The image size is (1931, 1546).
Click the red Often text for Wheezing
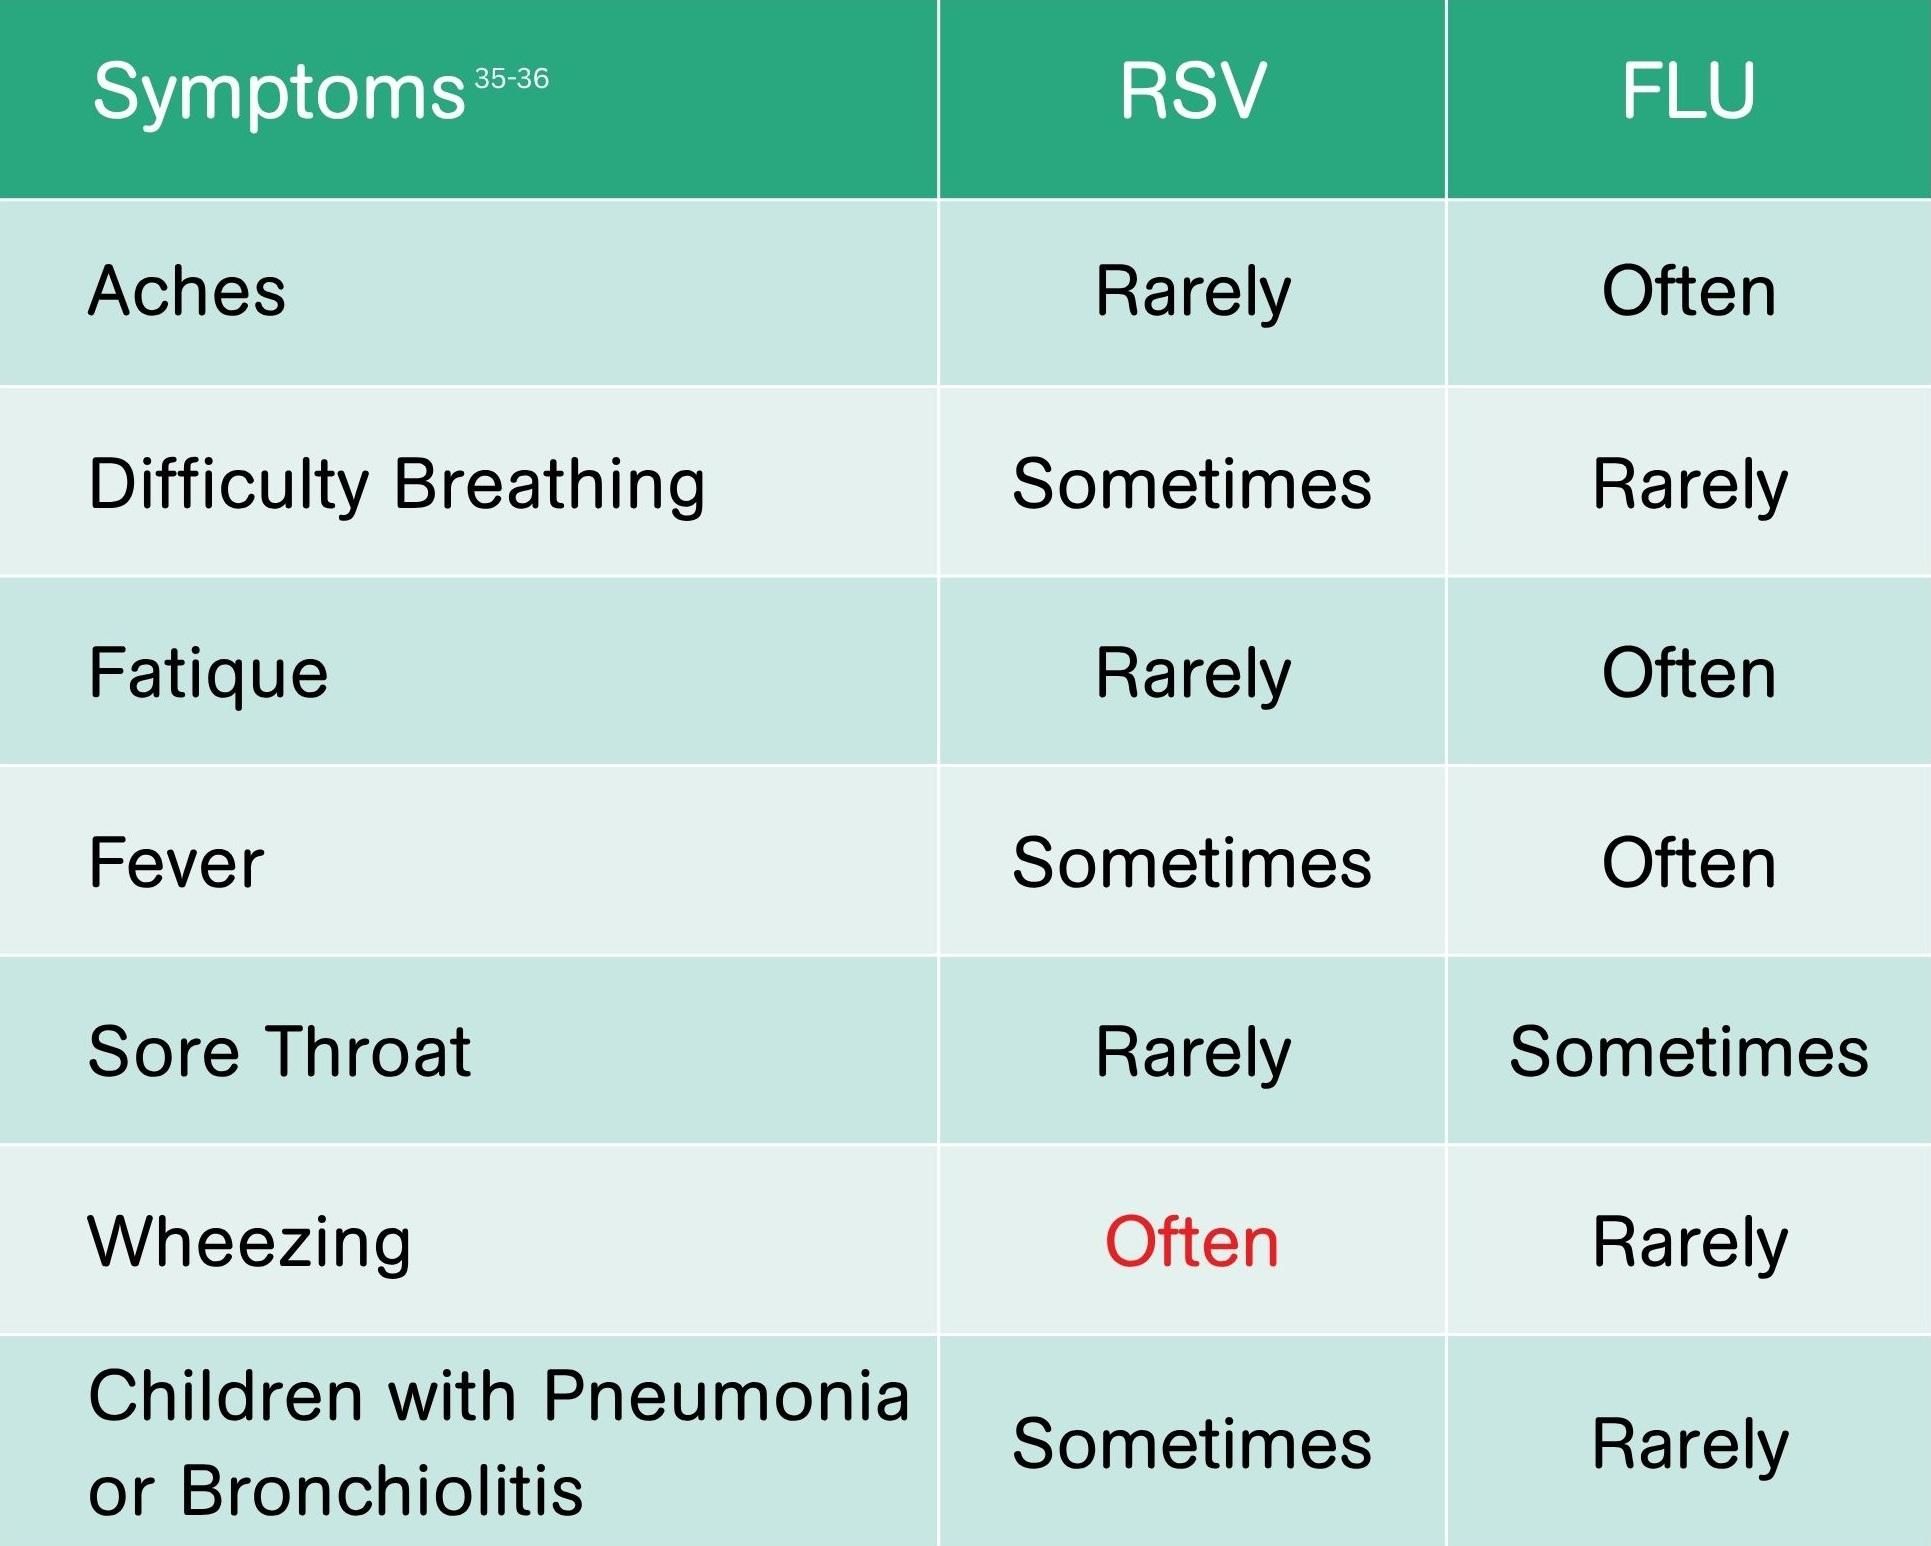pos(1191,1242)
